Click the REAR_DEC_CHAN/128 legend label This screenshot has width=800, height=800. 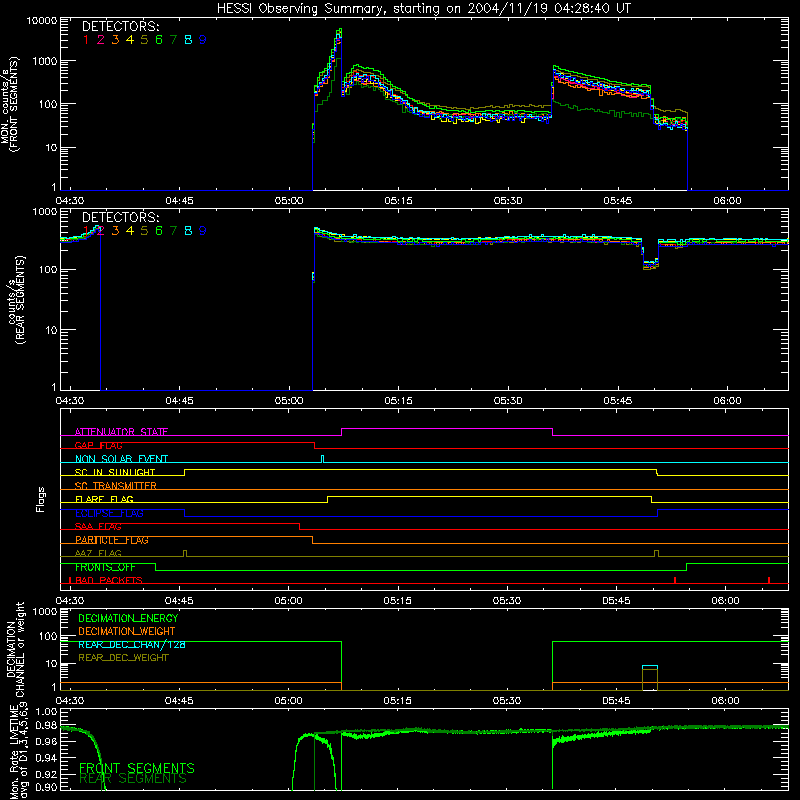[132, 644]
